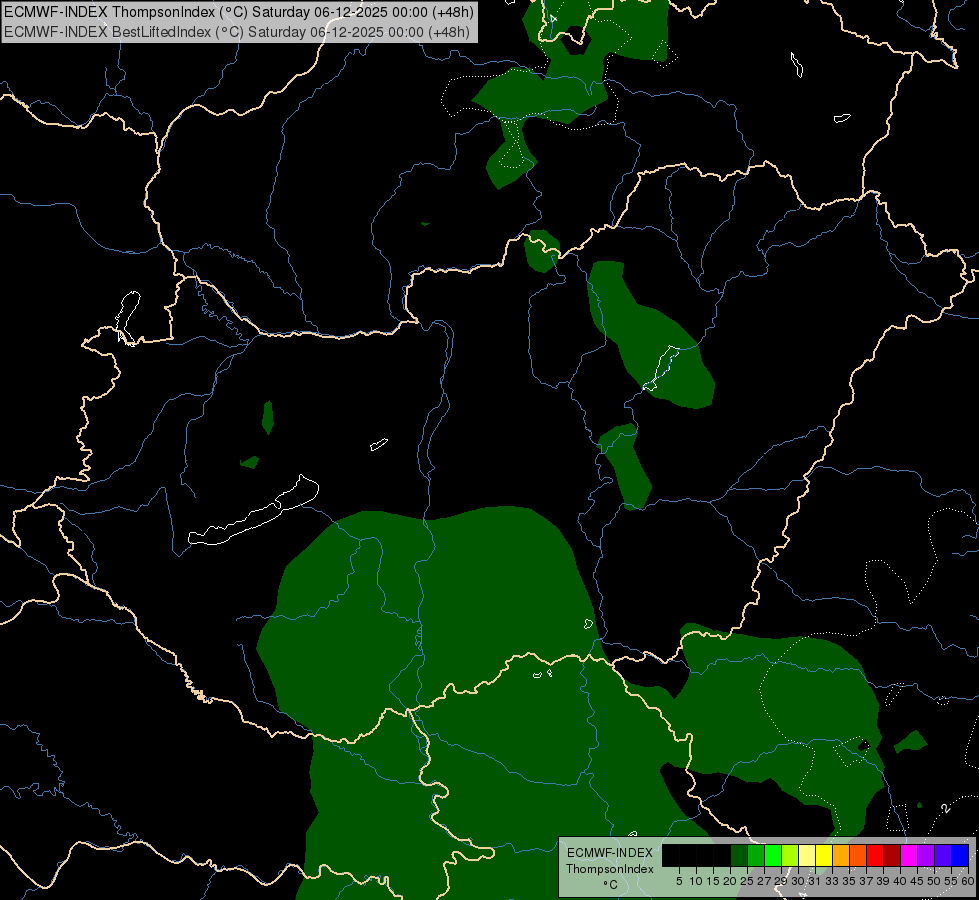The height and width of the screenshot is (900, 979).
Task: Click the legend tick label '55'
Action: tap(951, 881)
